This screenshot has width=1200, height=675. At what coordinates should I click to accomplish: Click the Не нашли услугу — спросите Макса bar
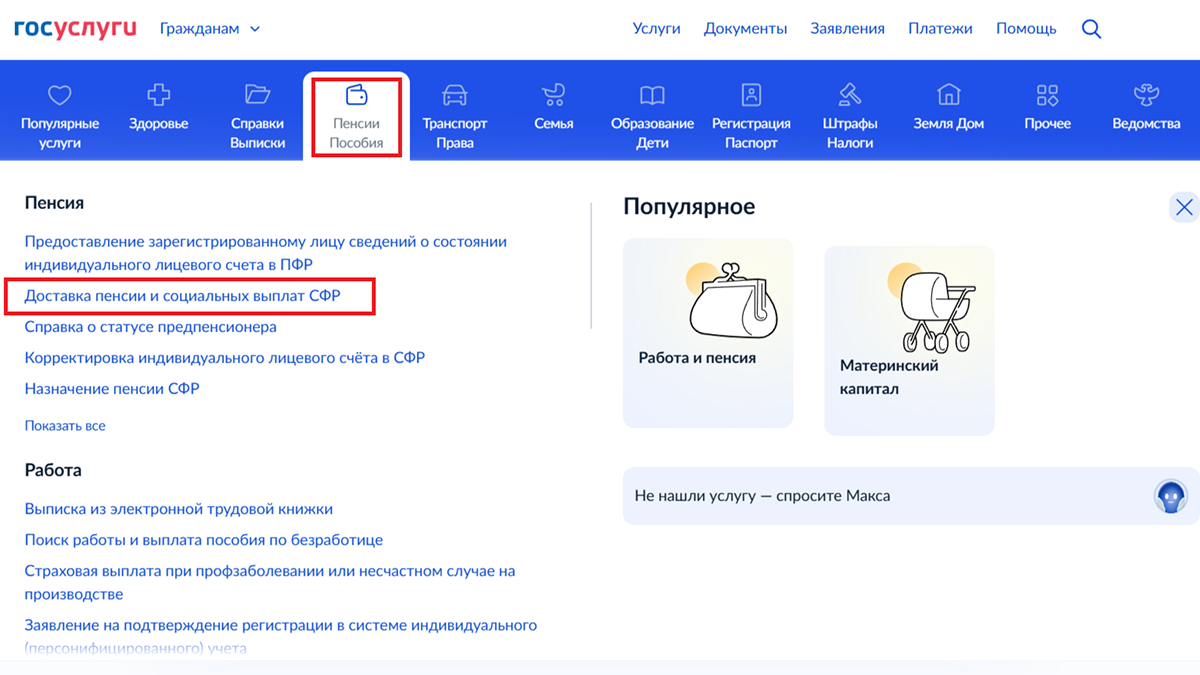[x=911, y=496]
